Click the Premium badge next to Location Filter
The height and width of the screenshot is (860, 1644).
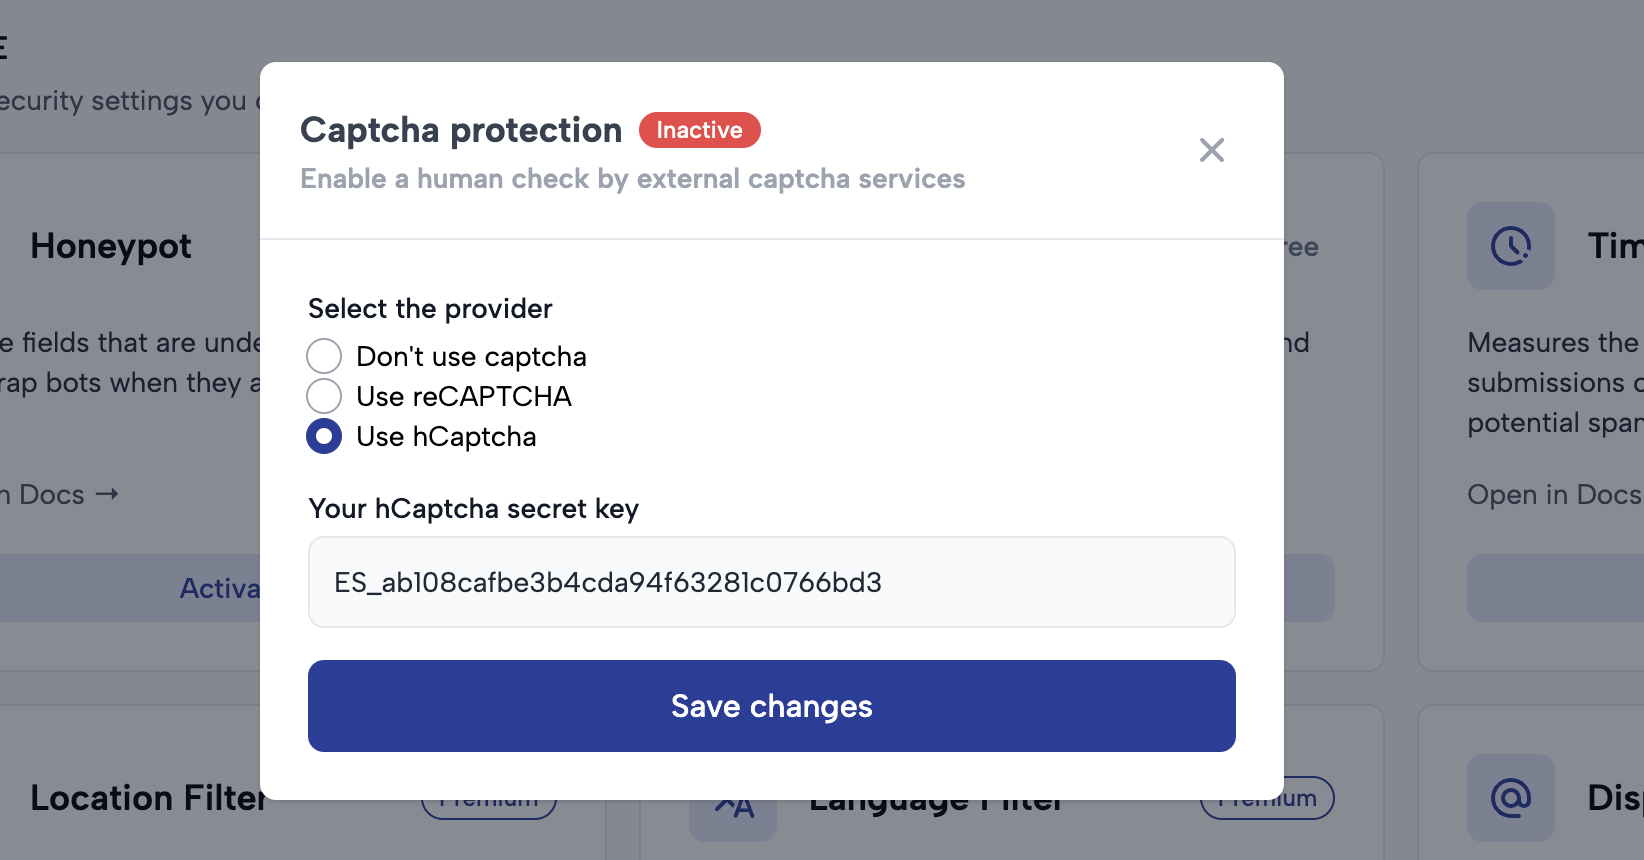[488, 798]
